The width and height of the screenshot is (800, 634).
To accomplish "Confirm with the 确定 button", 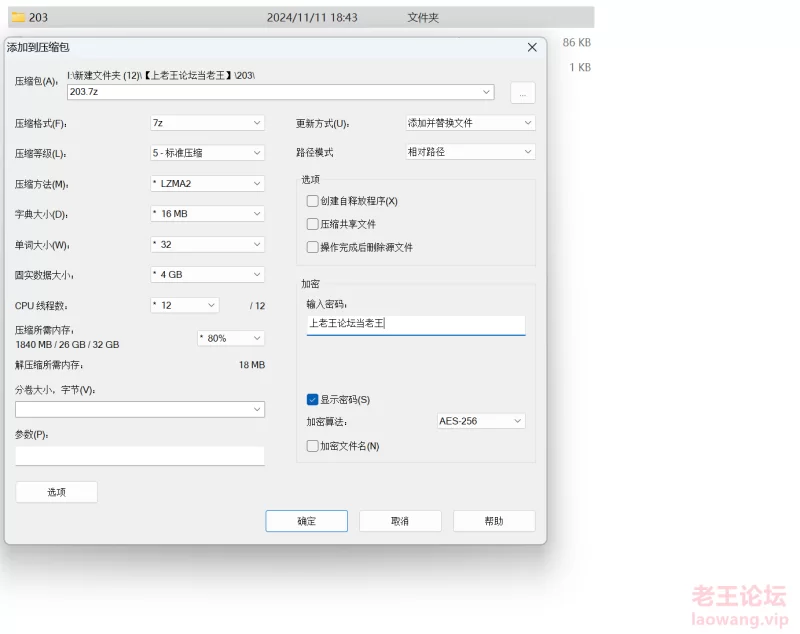I will [307, 521].
